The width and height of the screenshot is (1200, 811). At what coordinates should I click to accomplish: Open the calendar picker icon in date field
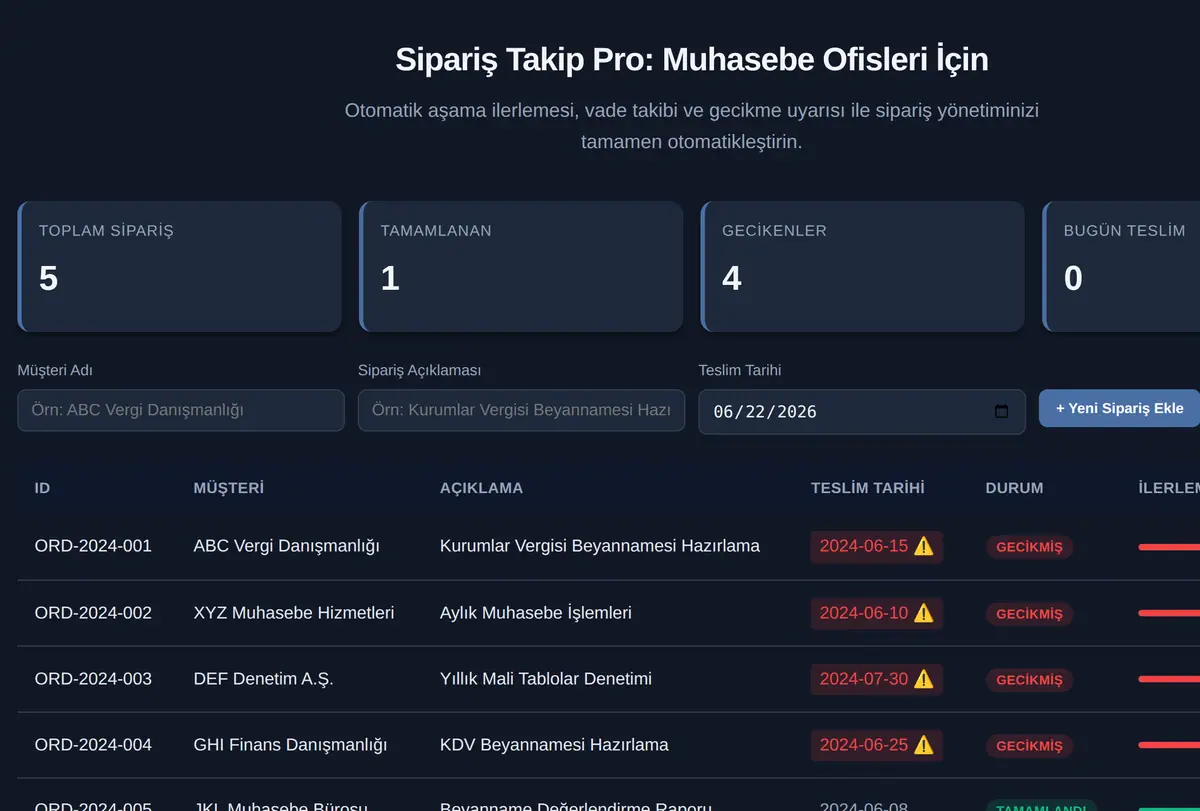click(1002, 411)
